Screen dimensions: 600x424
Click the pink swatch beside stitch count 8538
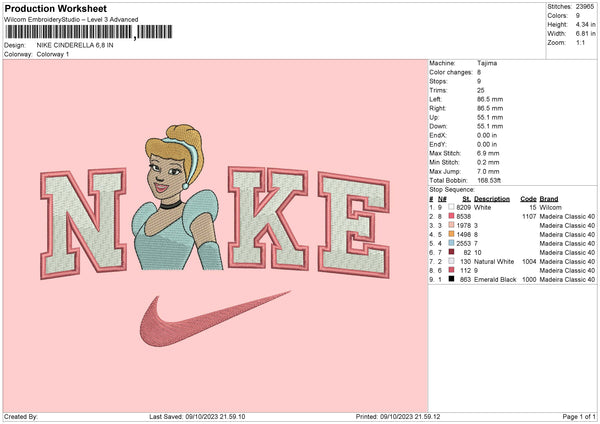[452, 216]
